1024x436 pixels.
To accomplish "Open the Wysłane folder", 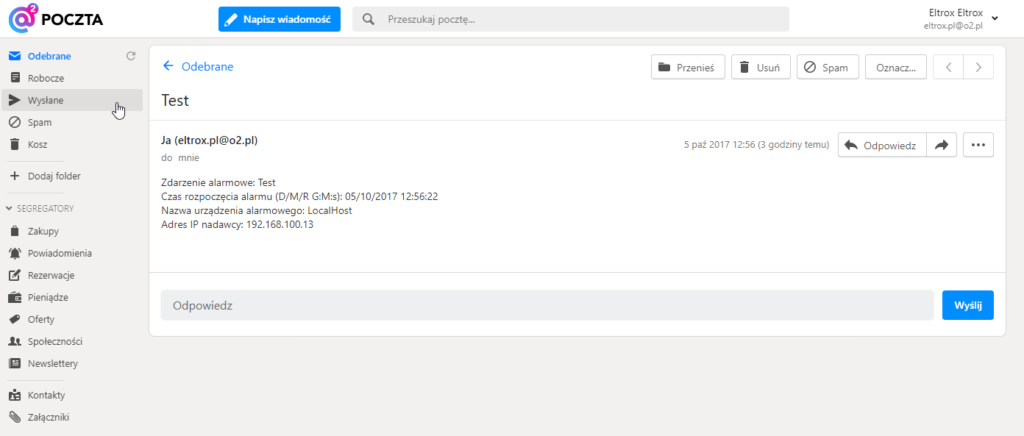I will point(46,100).
